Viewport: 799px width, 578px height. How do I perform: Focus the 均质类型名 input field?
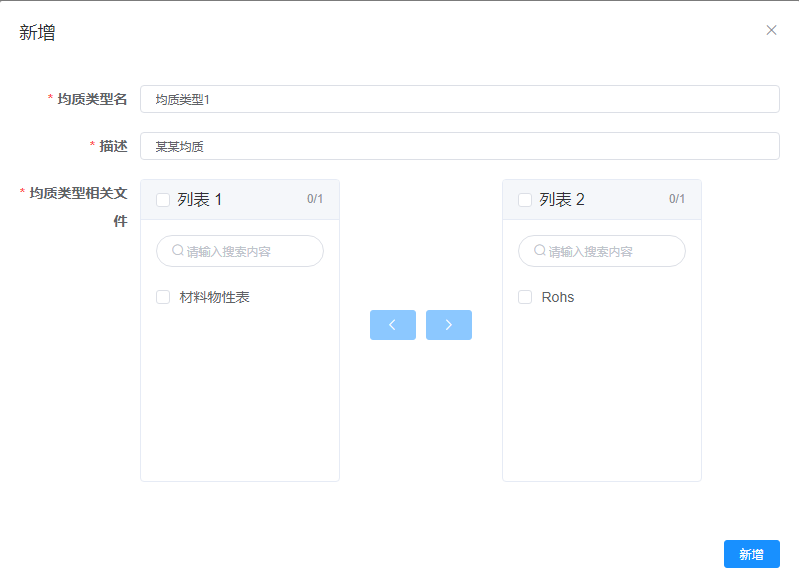[x=459, y=99]
